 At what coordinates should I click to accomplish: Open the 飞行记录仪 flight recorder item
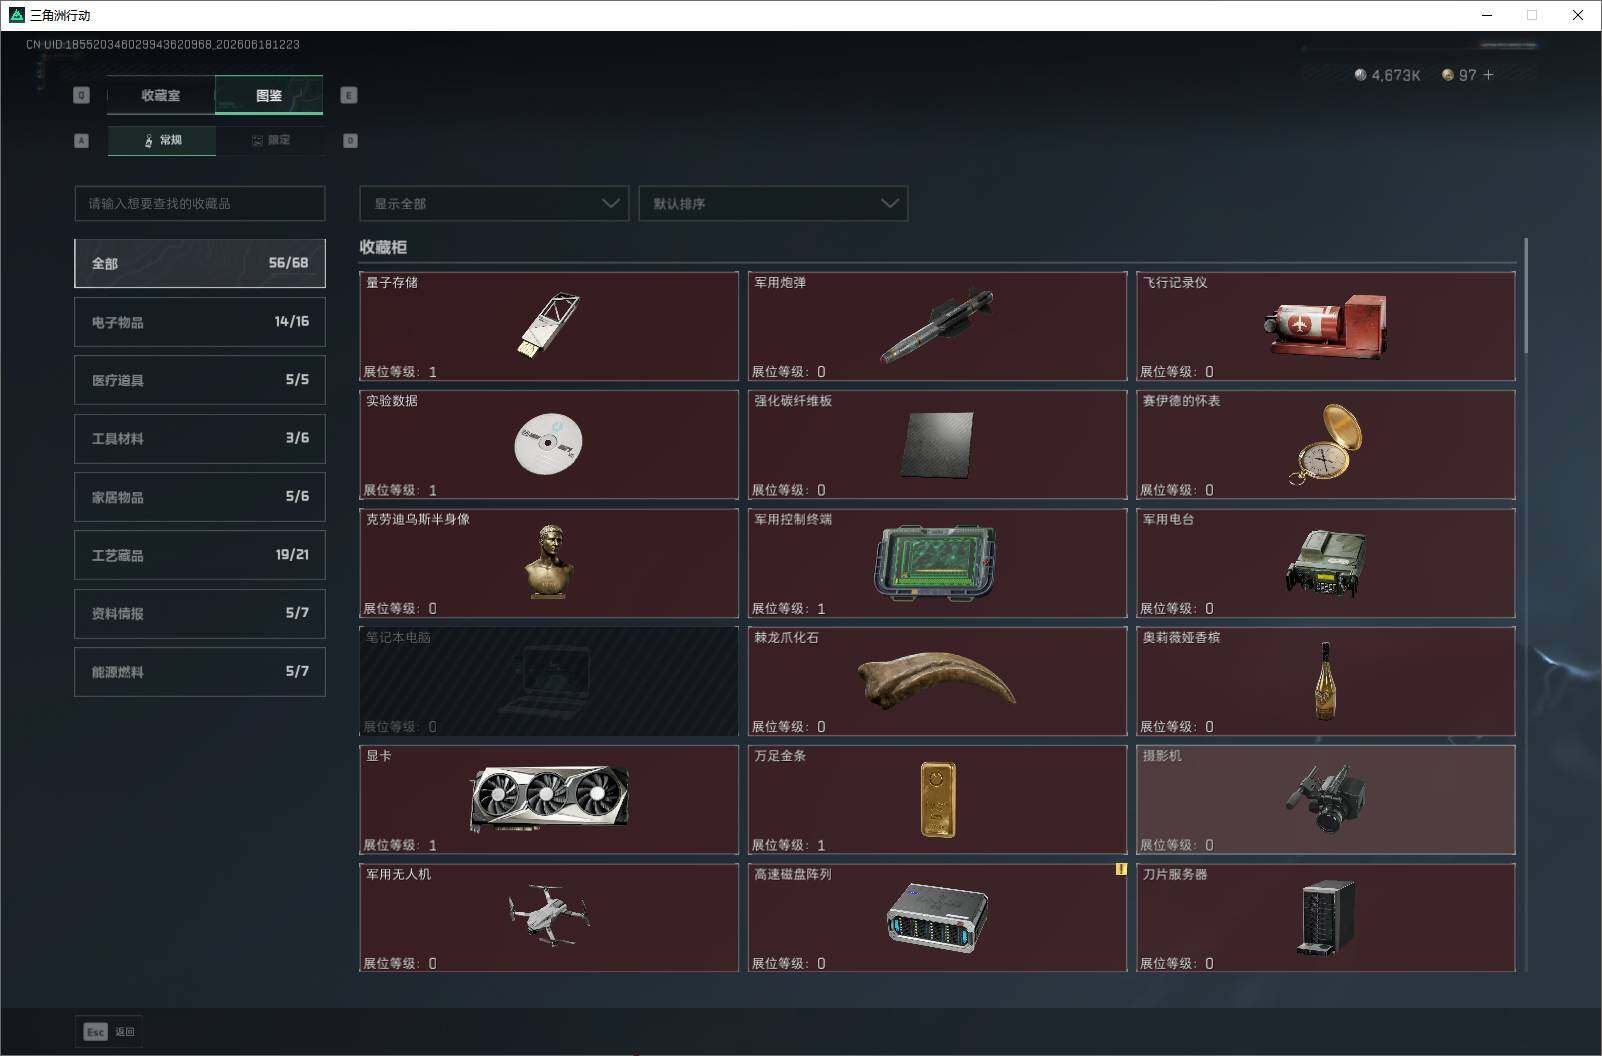(x=1326, y=326)
